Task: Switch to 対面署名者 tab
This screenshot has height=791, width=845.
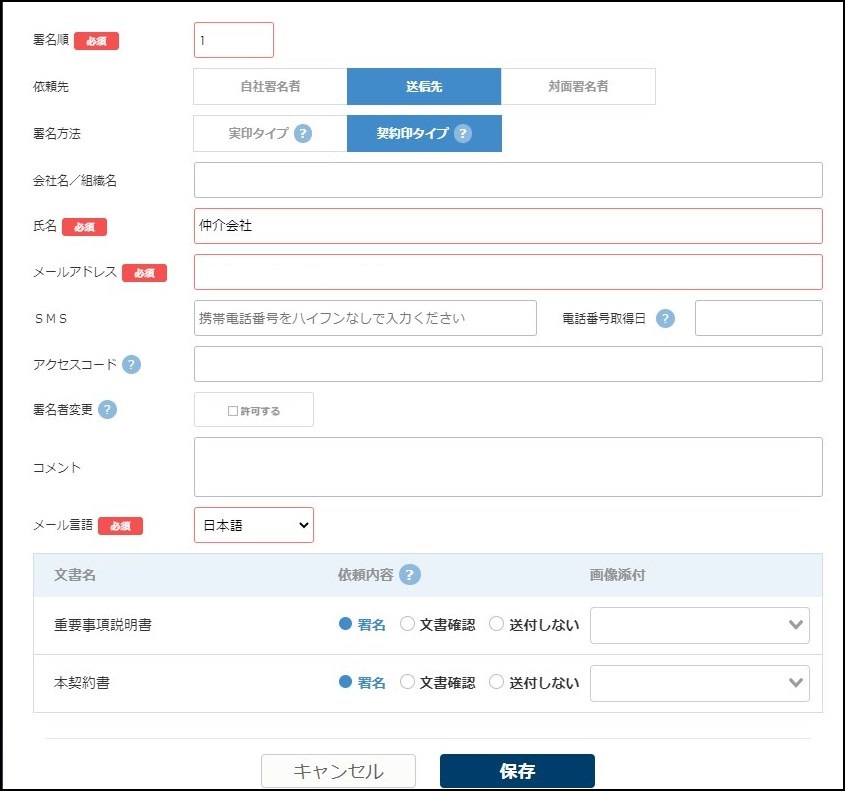Action: (578, 87)
